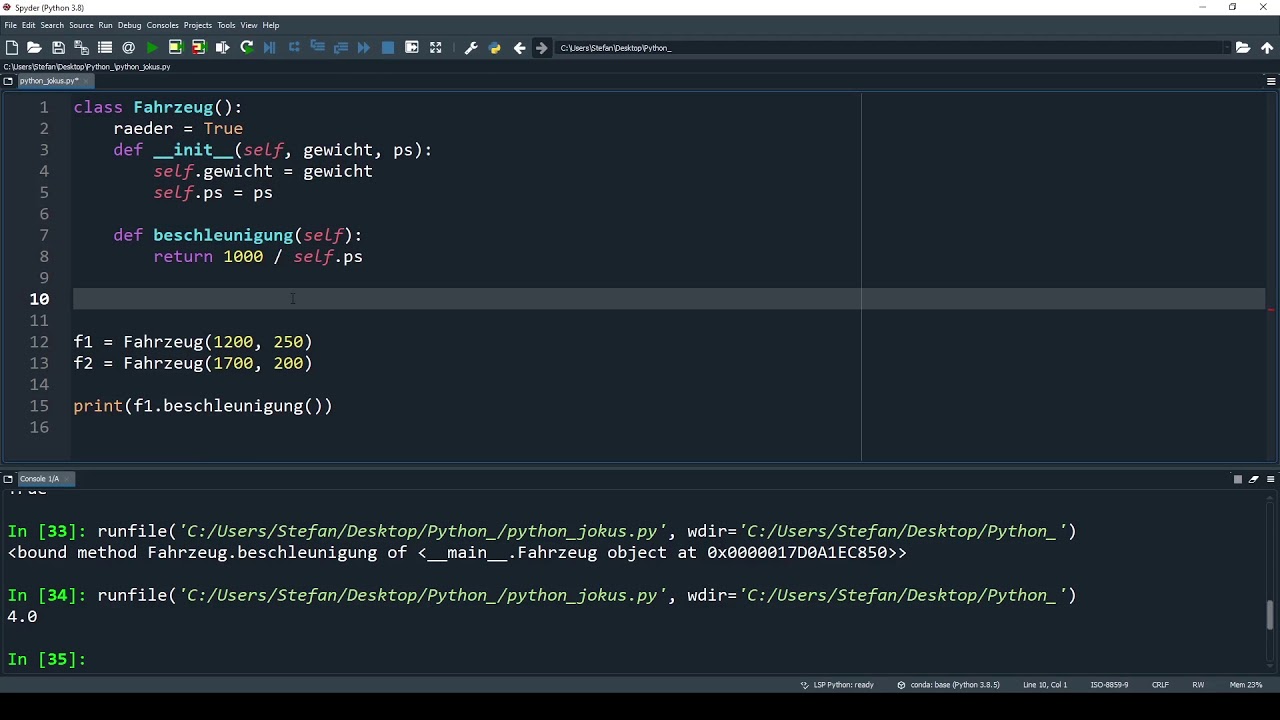Maximize current pane icon
Image resolution: width=1280 pixels, height=720 pixels.
411,48
